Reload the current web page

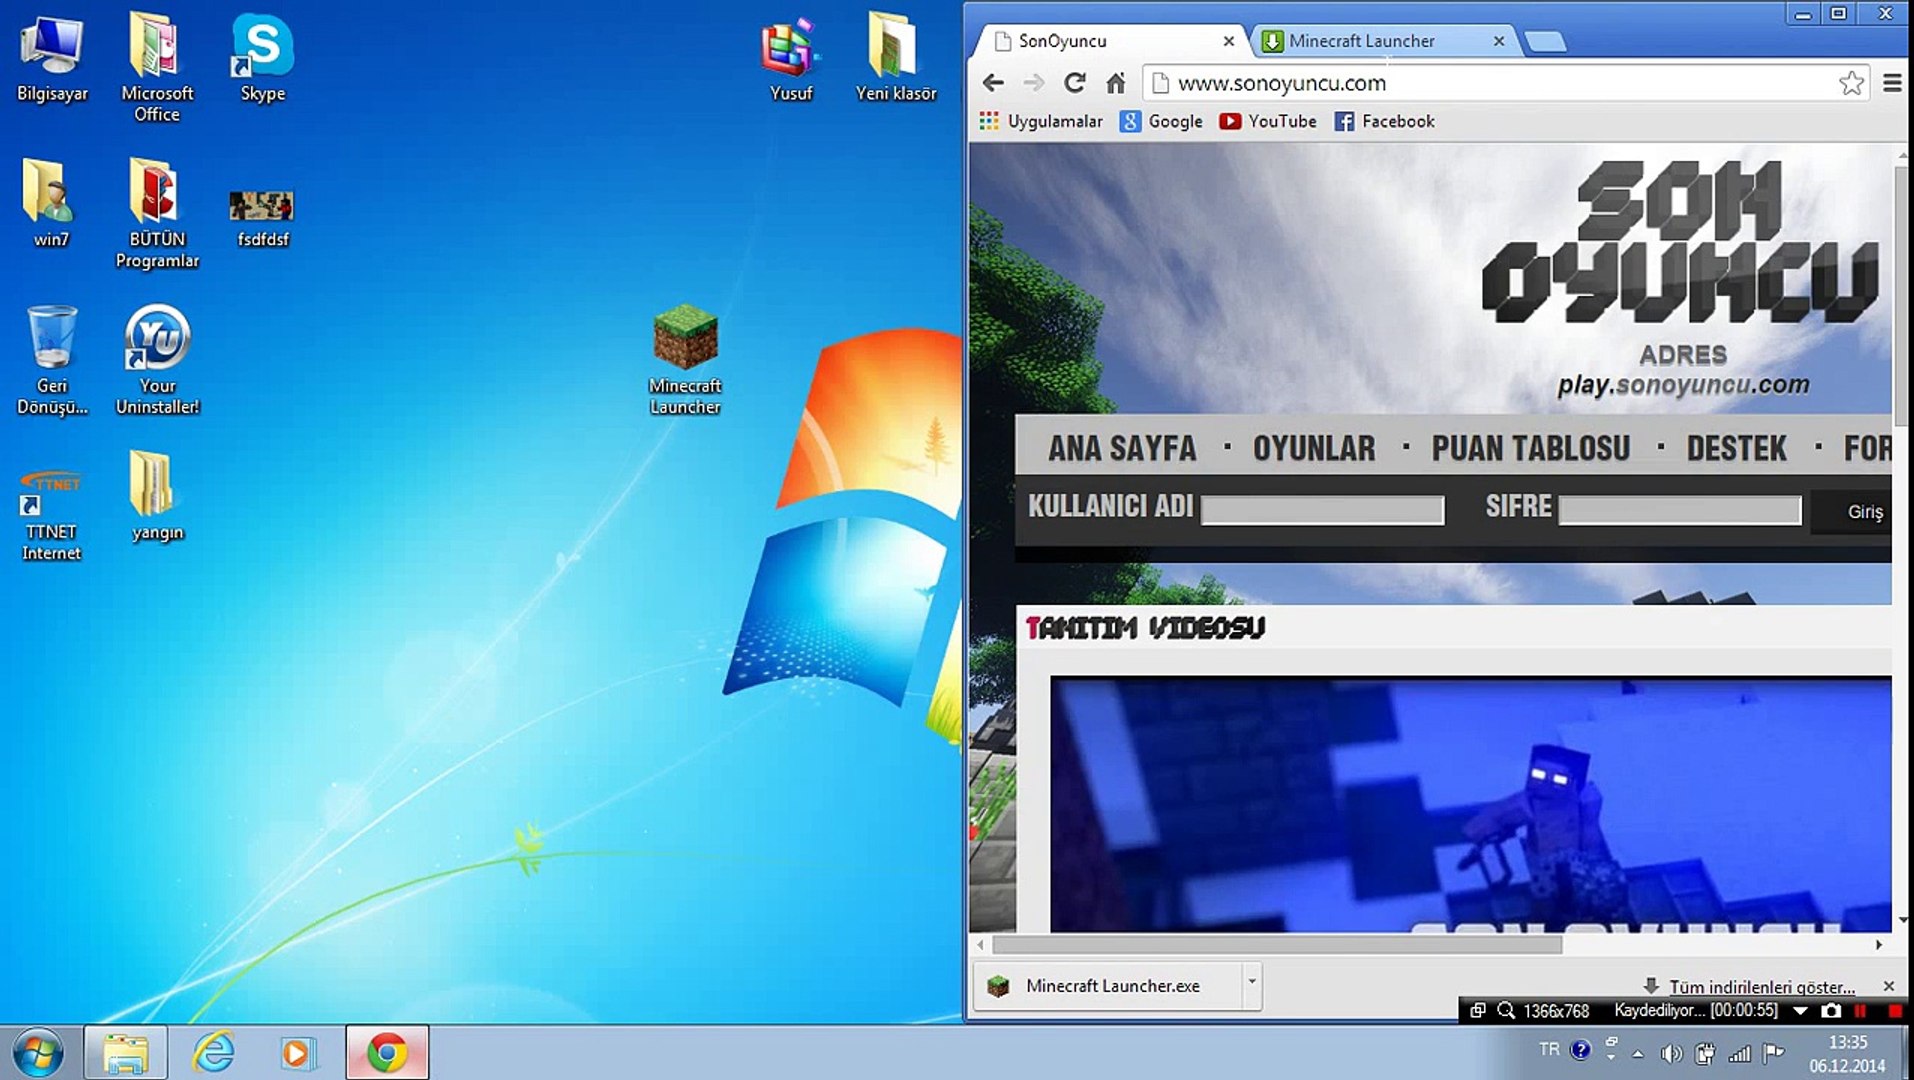click(x=1075, y=83)
